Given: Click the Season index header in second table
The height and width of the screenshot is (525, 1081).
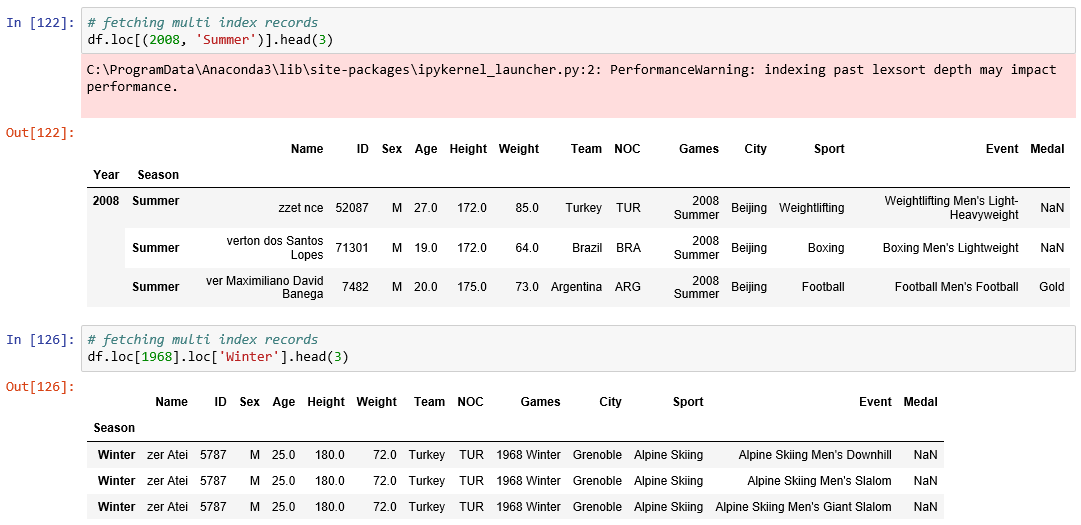Looking at the screenshot, I should point(114,428).
